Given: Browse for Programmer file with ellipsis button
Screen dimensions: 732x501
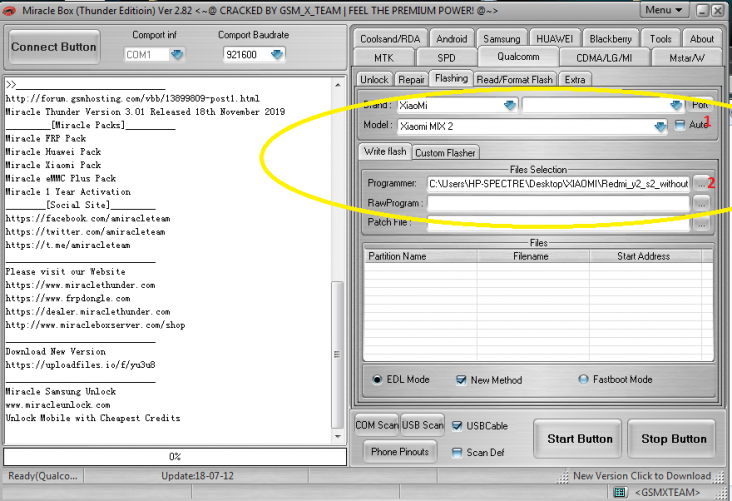Looking at the screenshot, I should click(701, 183).
